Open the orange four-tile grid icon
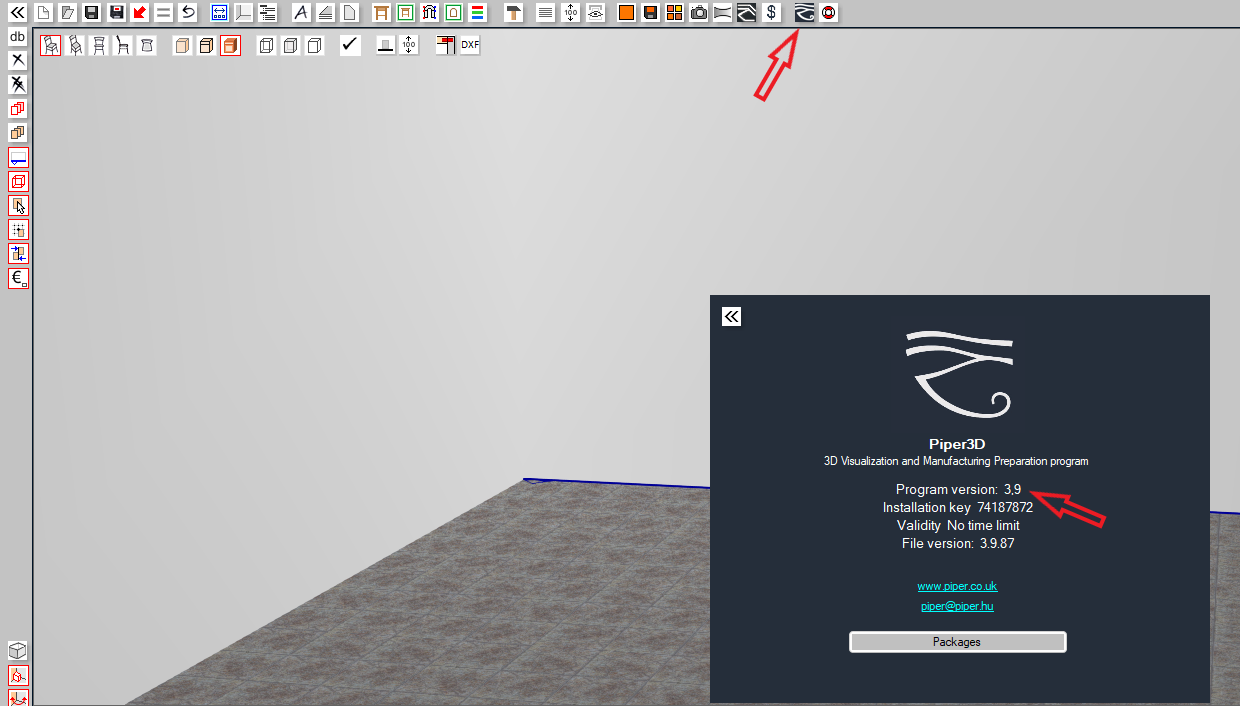Viewport: 1240px width, 706px height. coord(674,13)
